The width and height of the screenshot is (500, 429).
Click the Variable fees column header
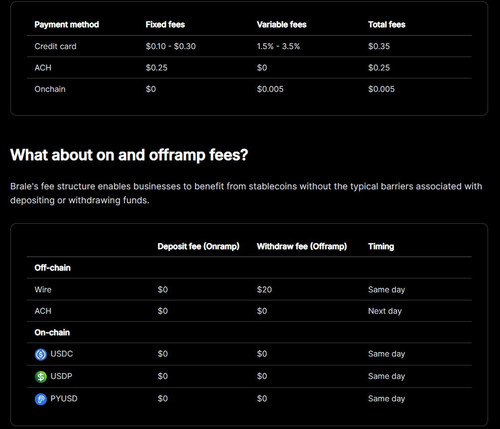click(281, 25)
